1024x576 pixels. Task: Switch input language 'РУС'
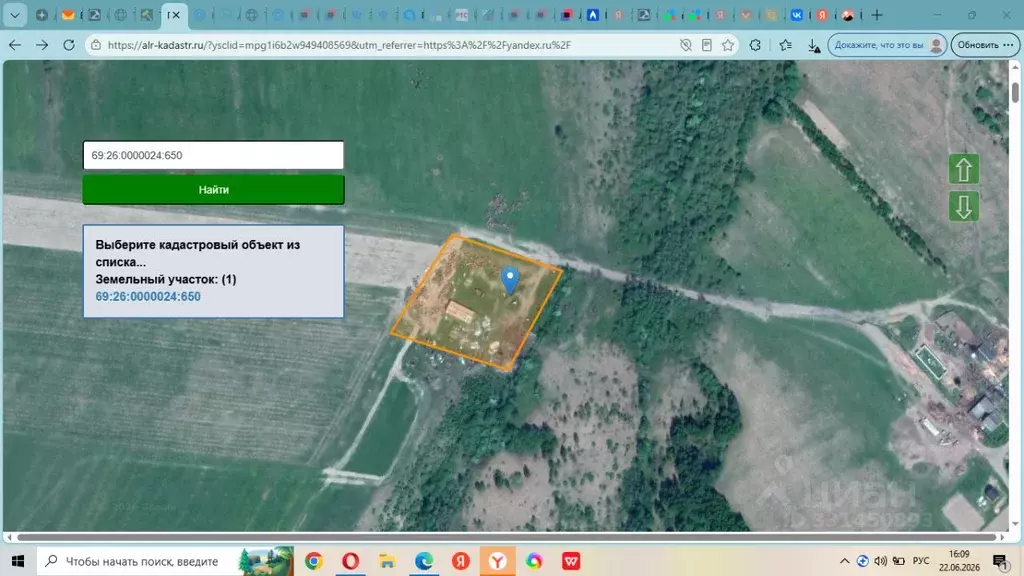pos(921,561)
